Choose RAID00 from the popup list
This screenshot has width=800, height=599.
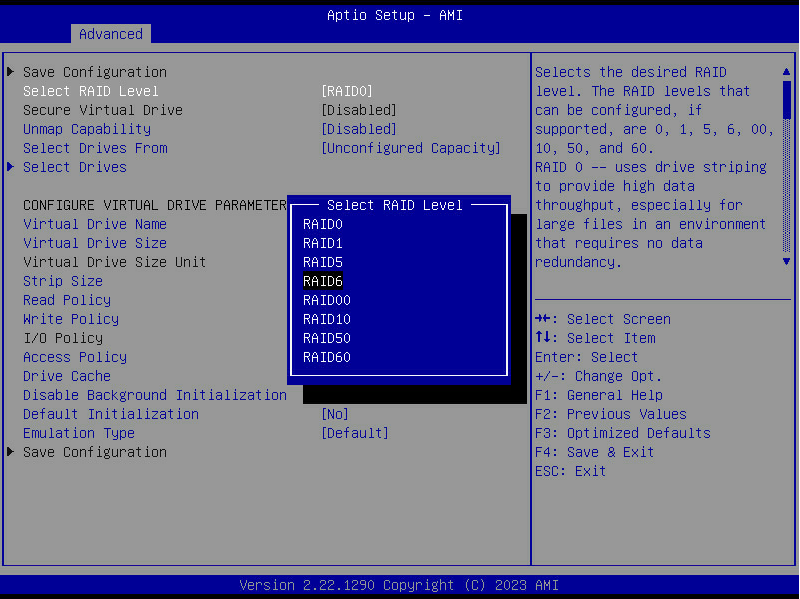[x=327, y=300]
